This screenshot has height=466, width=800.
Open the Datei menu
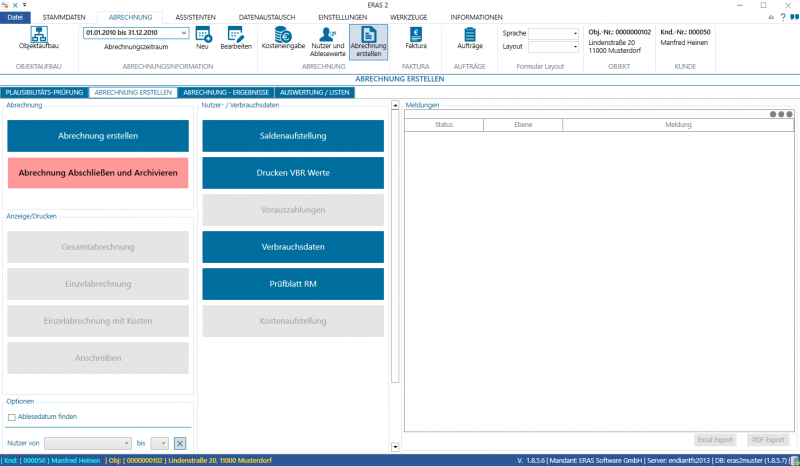[x=15, y=17]
